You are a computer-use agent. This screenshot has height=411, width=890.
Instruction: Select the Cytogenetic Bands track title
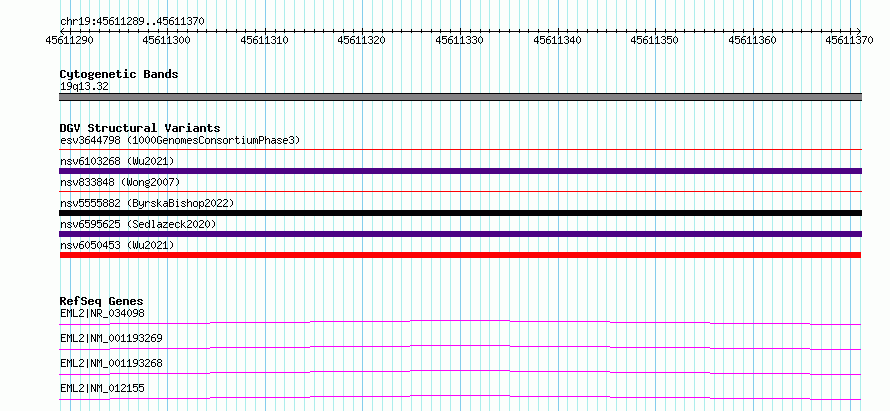[119, 74]
